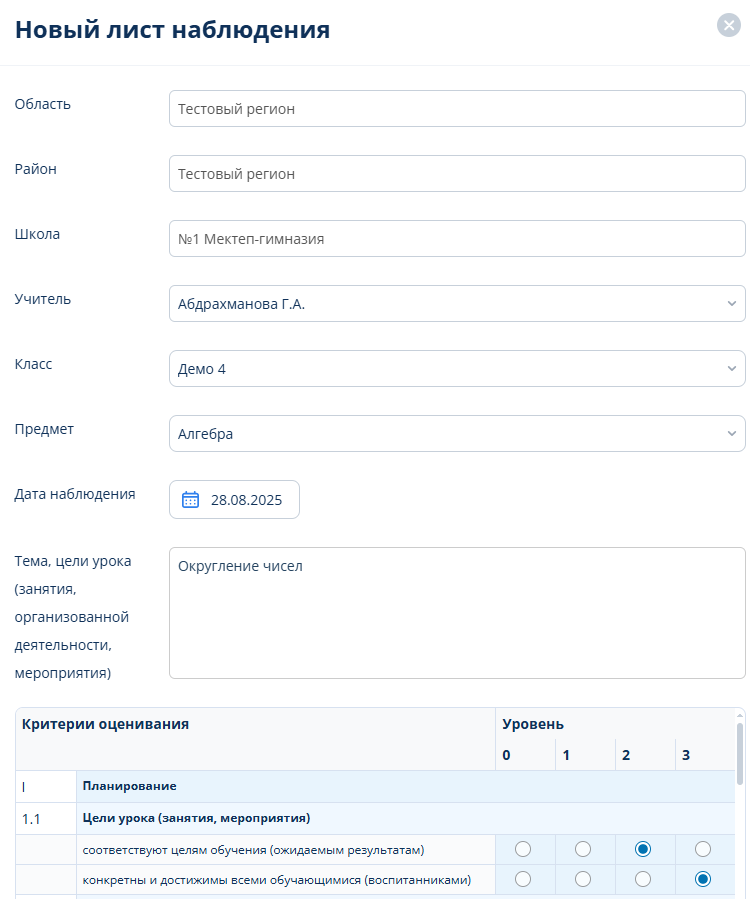The width and height of the screenshot is (750, 899).
Task: Click the 28.08.2025 observation date field
Action: click(x=246, y=500)
